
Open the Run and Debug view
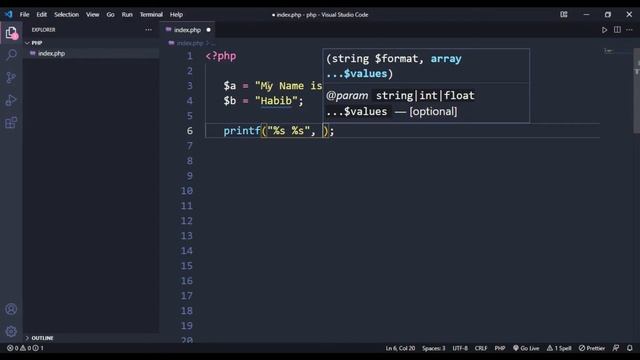pyautogui.click(x=11, y=100)
